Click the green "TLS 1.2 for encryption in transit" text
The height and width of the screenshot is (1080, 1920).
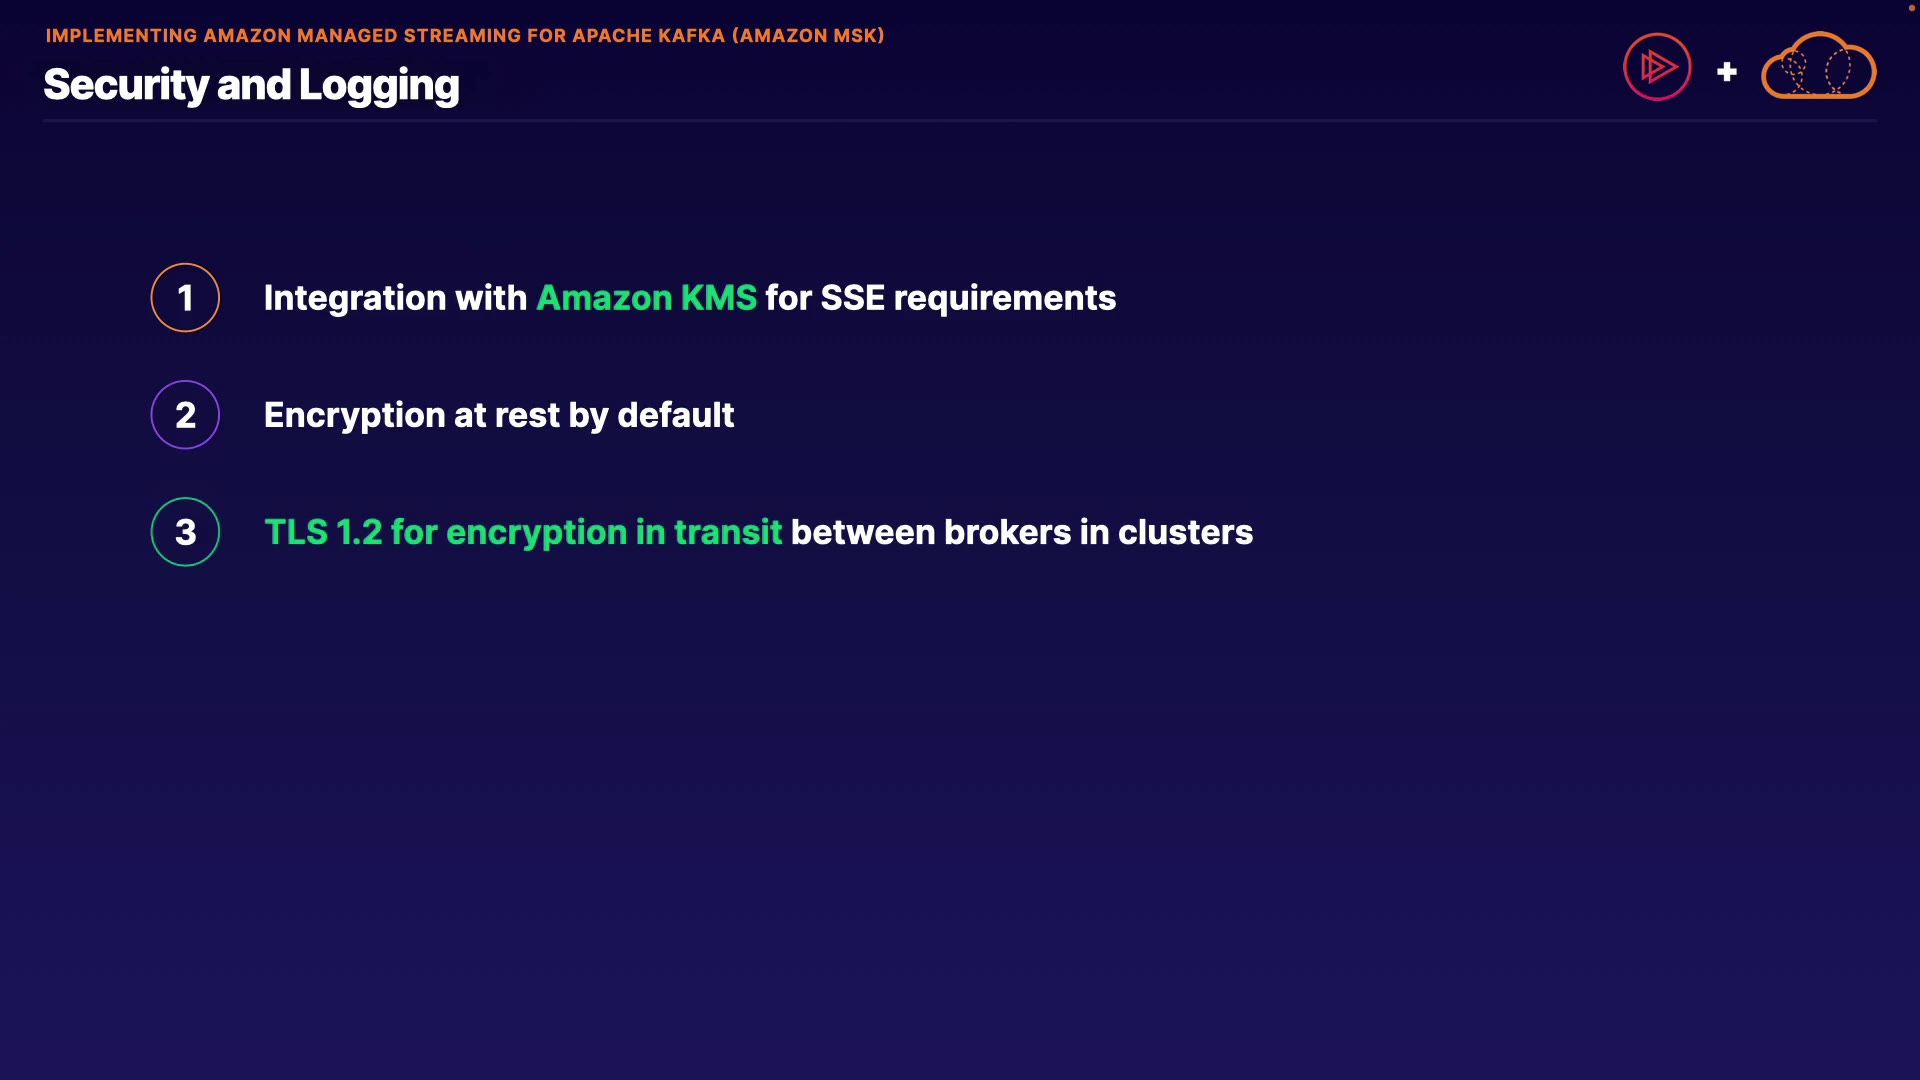click(x=522, y=532)
